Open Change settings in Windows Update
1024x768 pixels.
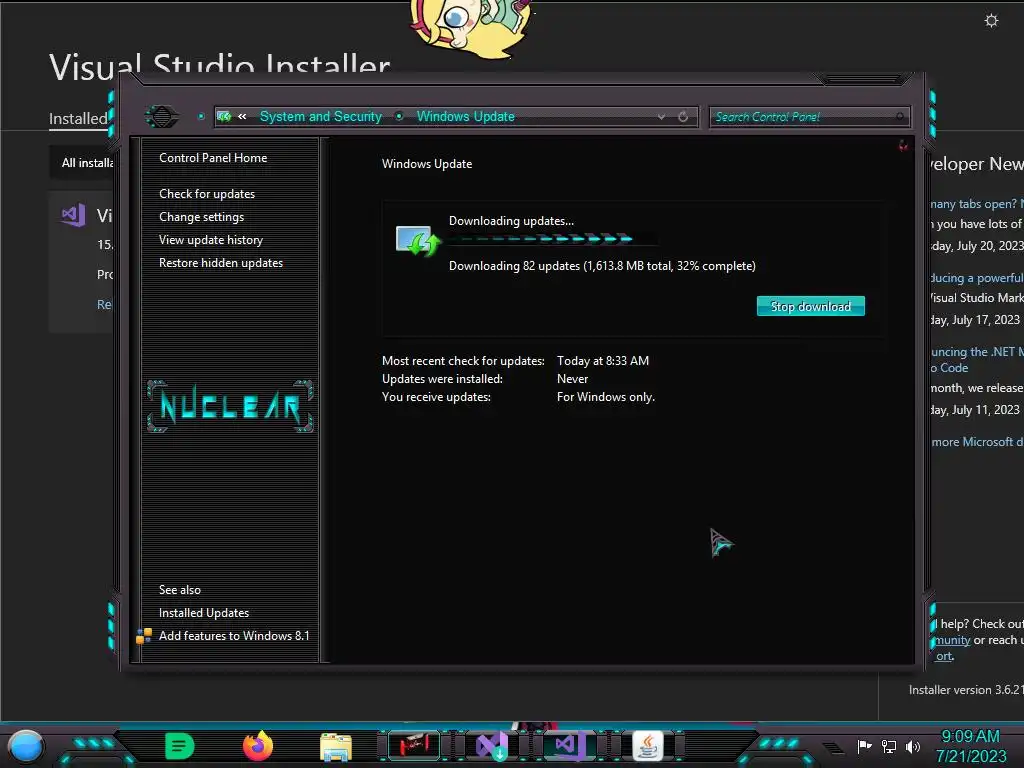coord(201,217)
